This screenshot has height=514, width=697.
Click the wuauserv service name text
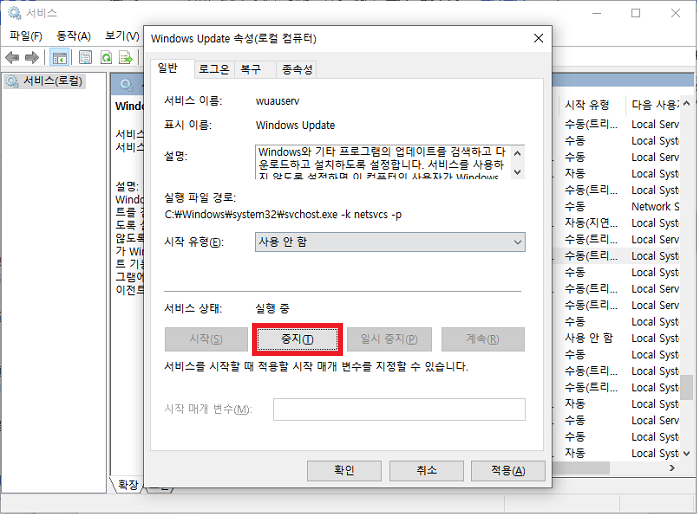(x=278, y=101)
